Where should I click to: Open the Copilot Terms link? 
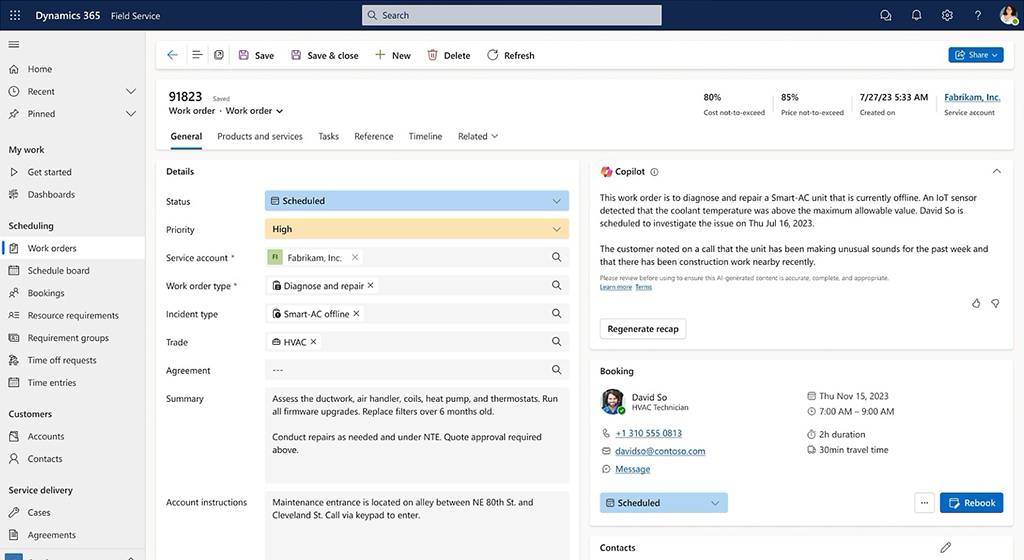click(x=643, y=287)
